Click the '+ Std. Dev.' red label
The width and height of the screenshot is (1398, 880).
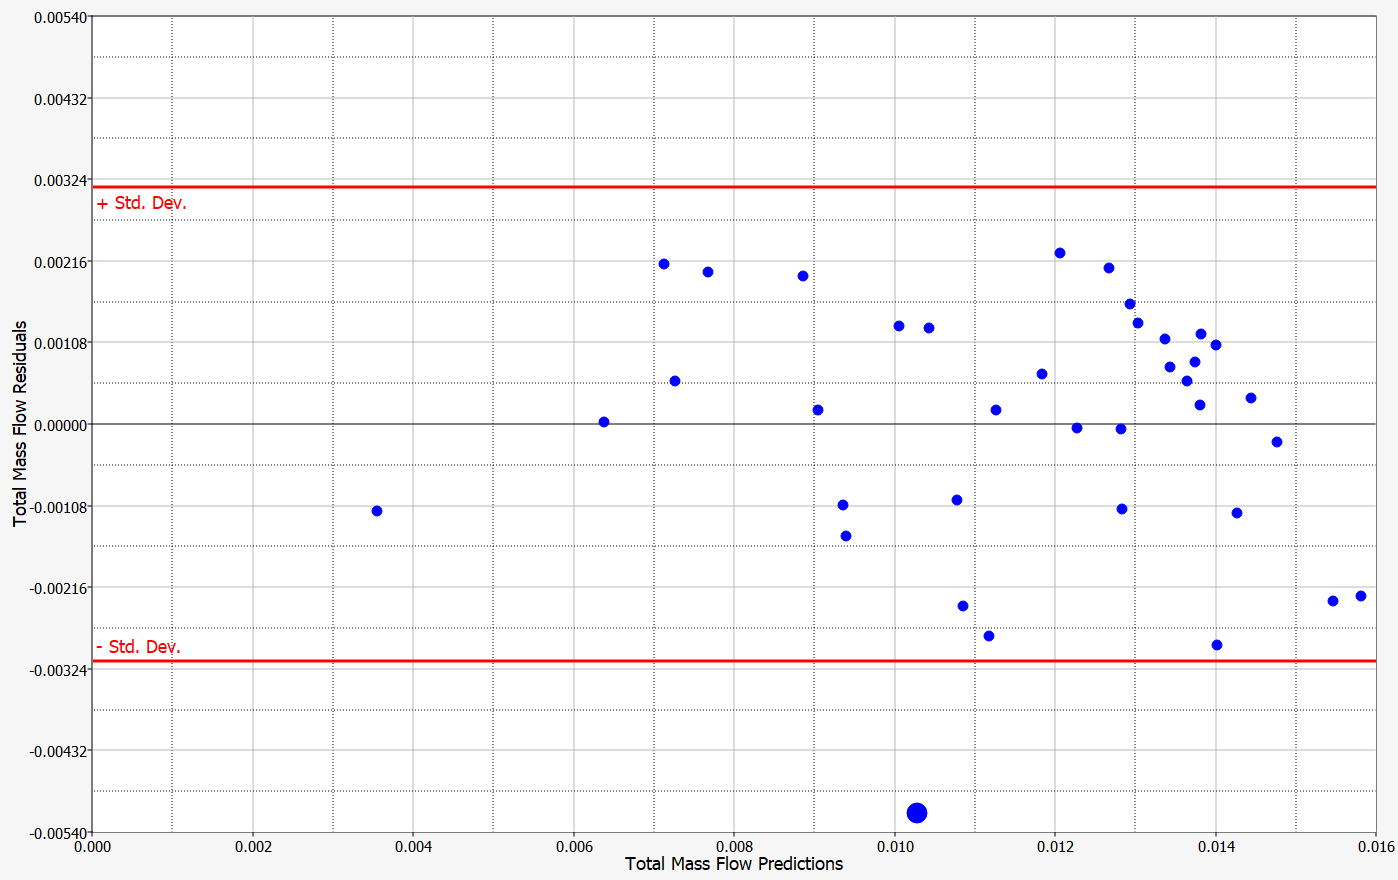(x=141, y=203)
